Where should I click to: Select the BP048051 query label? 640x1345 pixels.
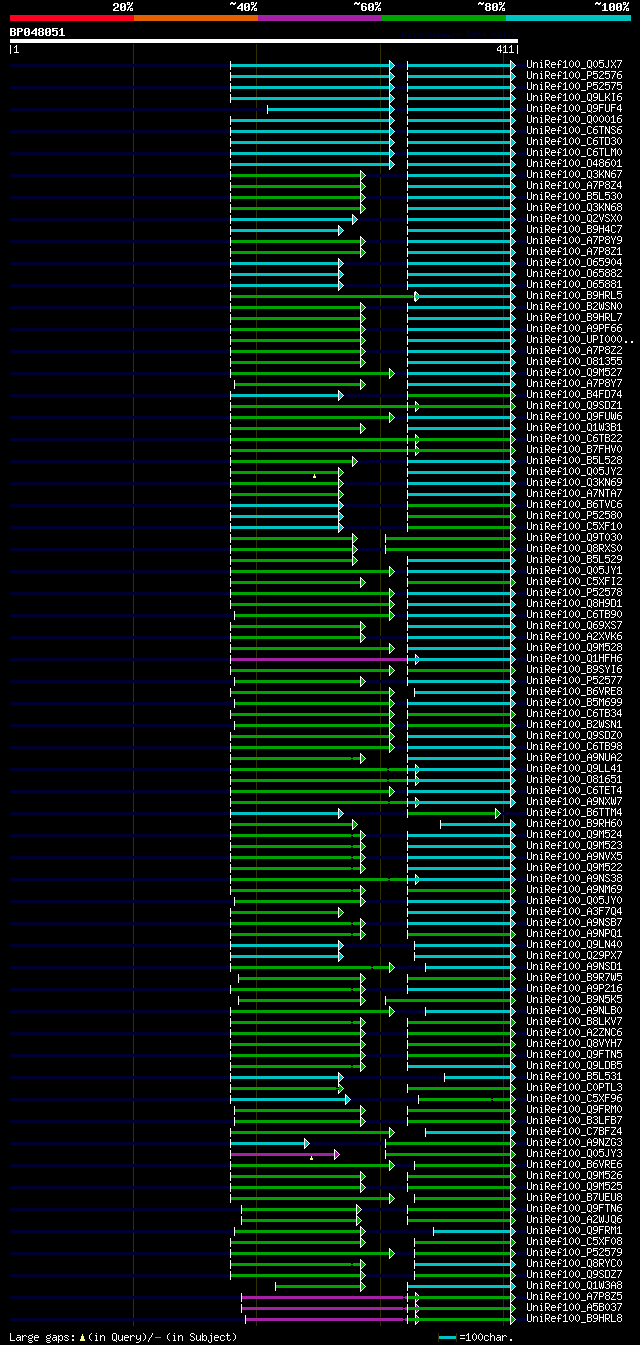pos(37,32)
